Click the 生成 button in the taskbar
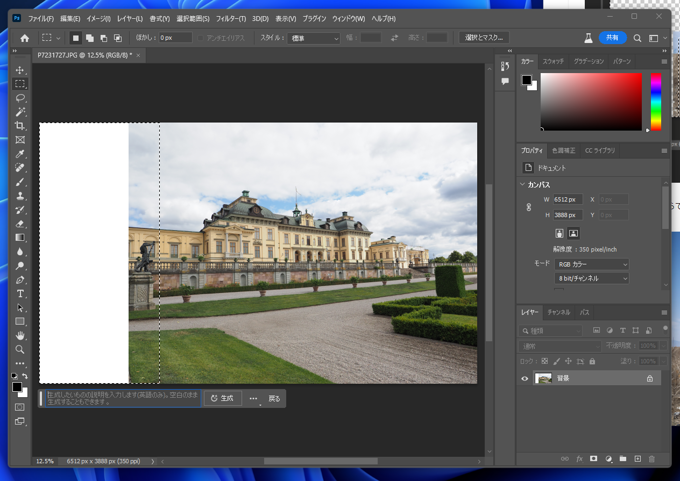This screenshot has height=481, width=680. coord(222,398)
